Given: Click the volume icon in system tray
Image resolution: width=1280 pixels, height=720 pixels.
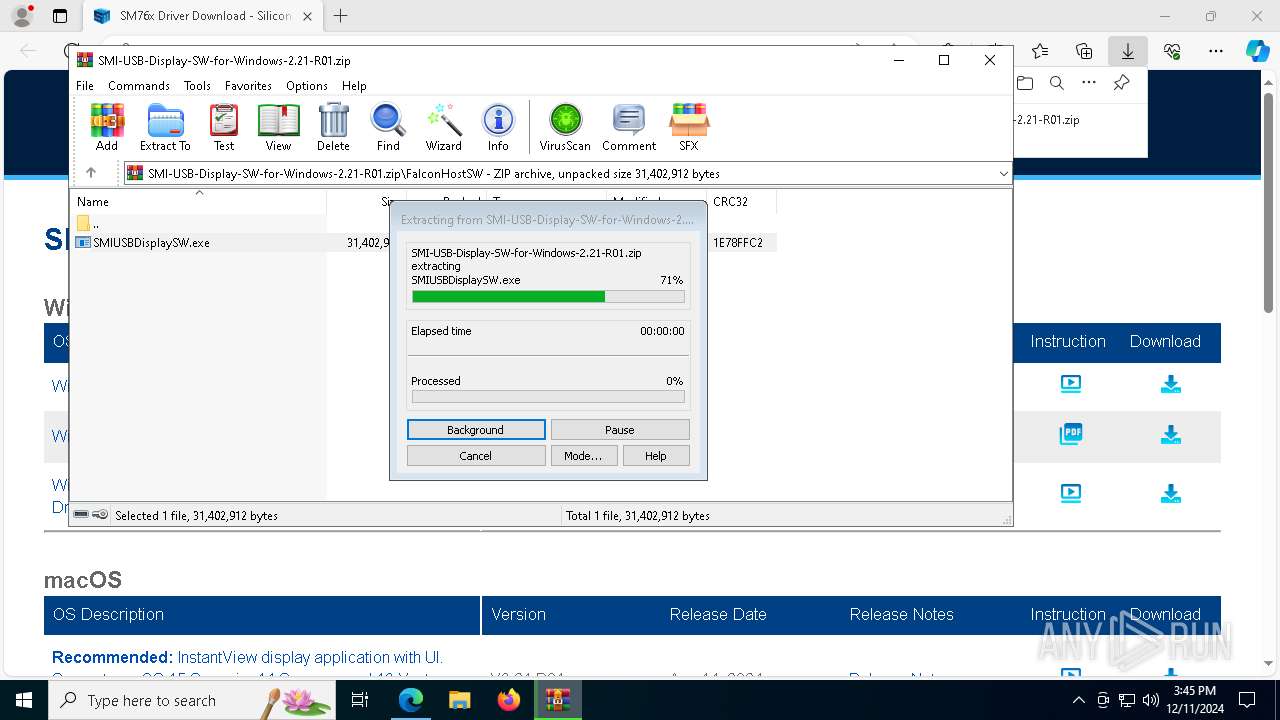Looking at the screenshot, I should pos(1150,700).
